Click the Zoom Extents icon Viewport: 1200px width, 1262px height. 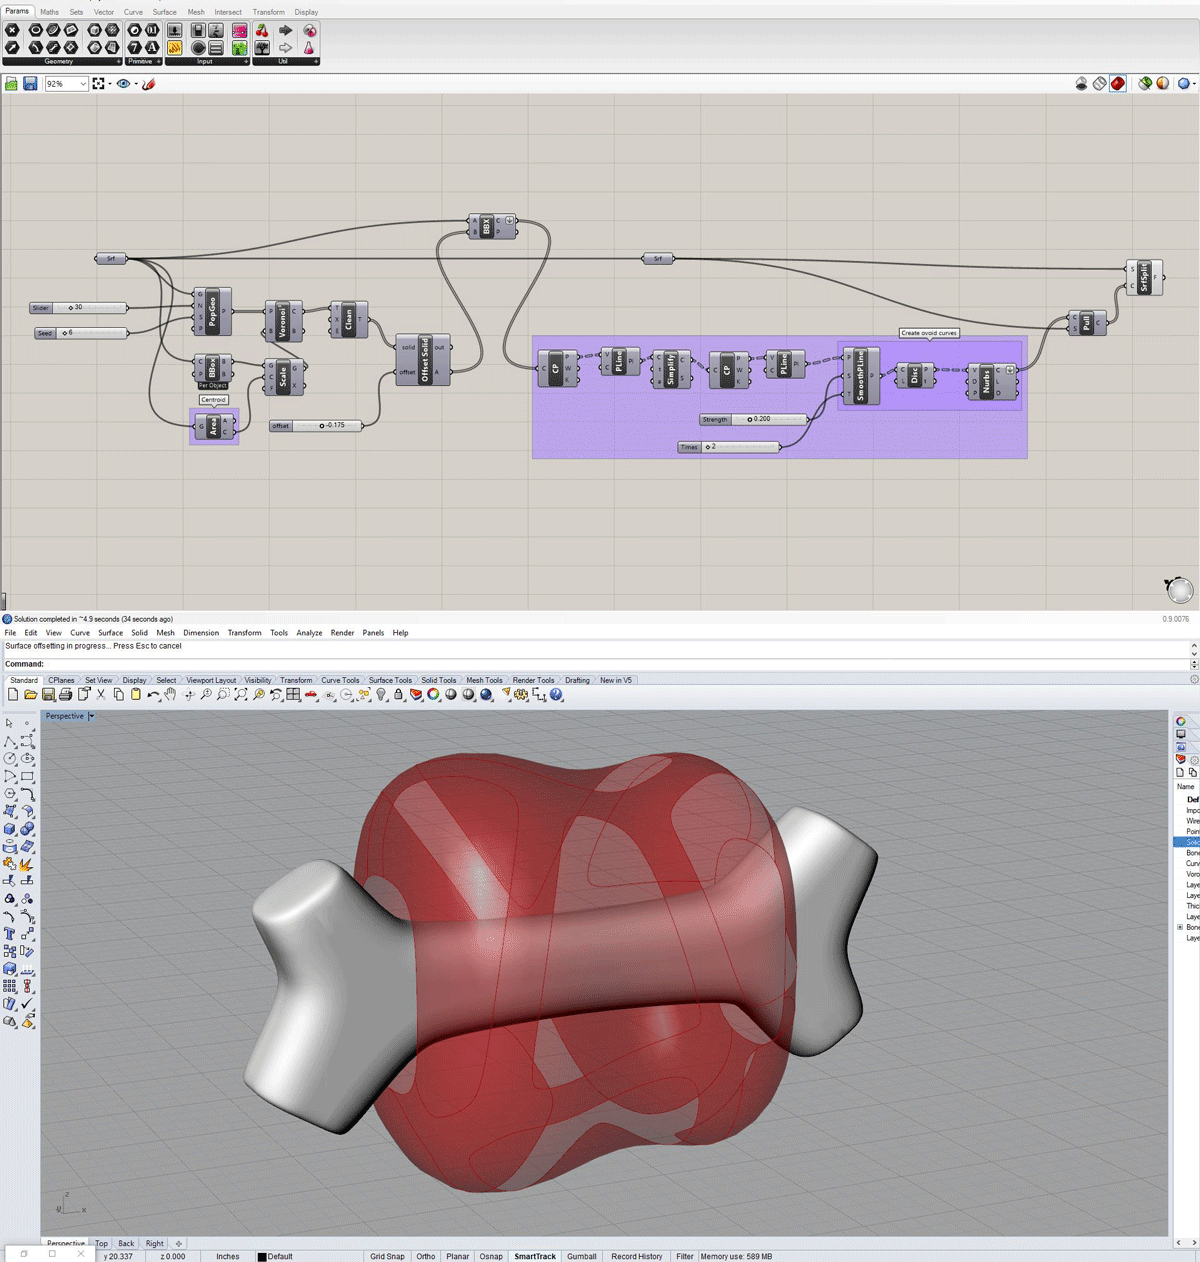pyautogui.click(x=240, y=695)
